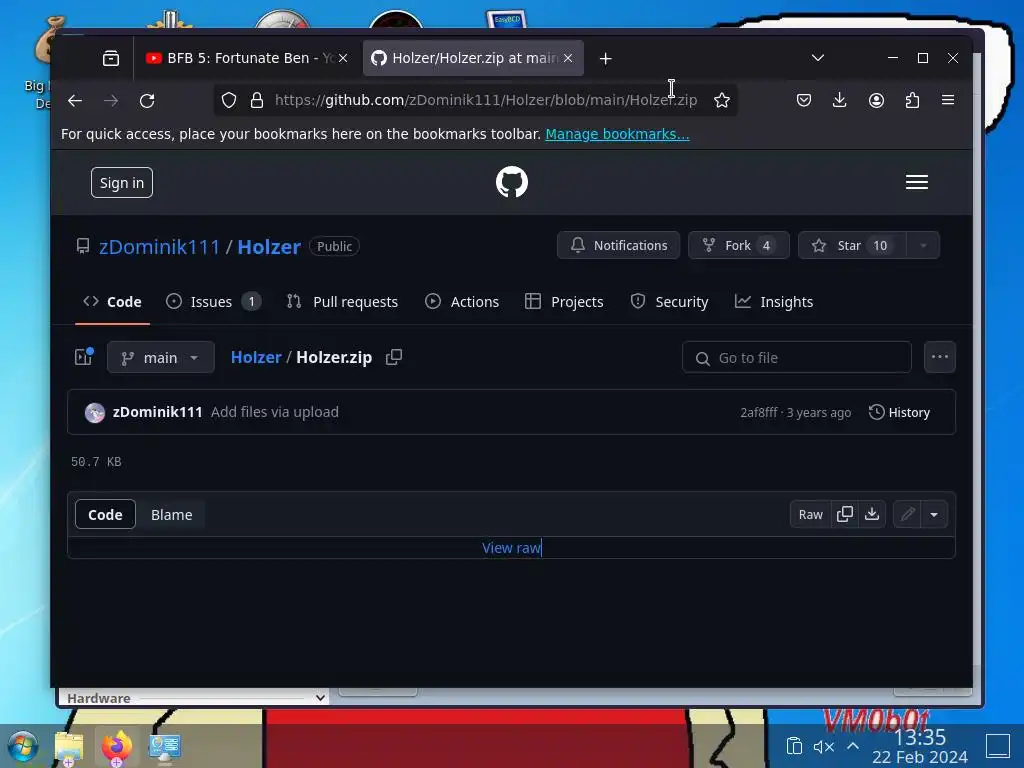The image size is (1024, 768).
Task: Bookmark this page with star icon
Action: [722, 100]
